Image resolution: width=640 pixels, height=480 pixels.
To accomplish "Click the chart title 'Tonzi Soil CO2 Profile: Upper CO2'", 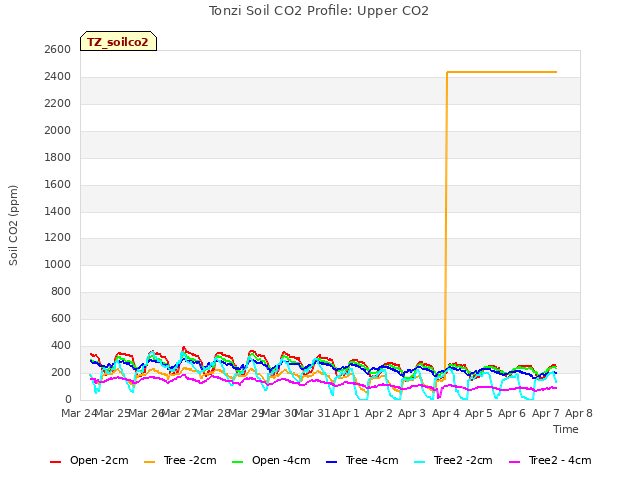I will pyautogui.click(x=319, y=11).
